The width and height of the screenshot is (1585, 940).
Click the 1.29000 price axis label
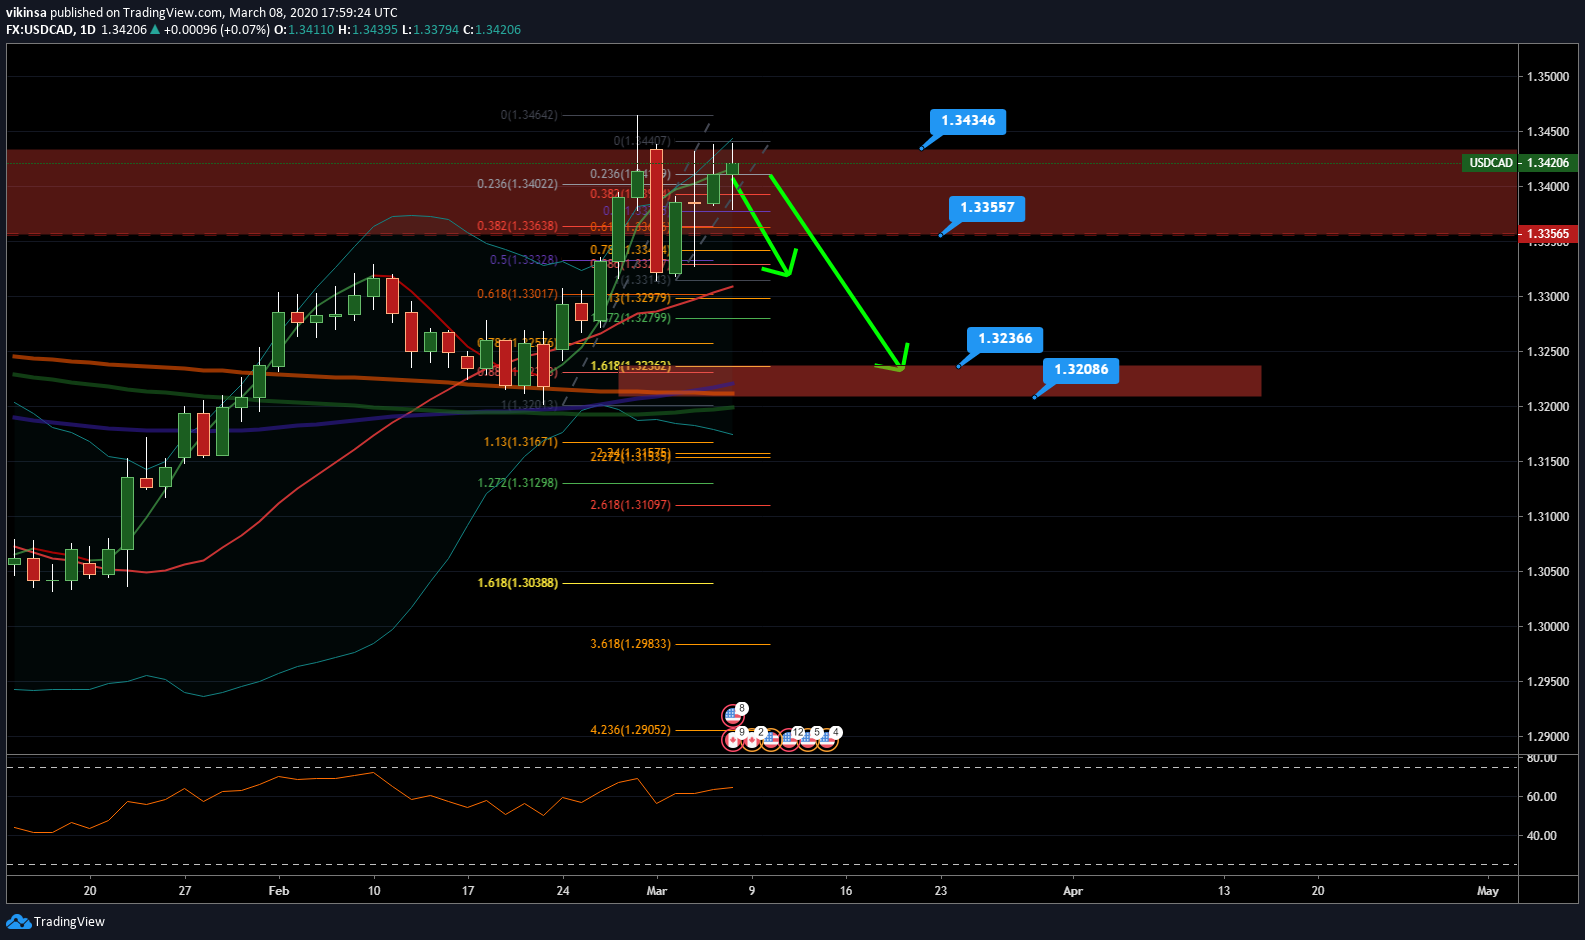pyautogui.click(x=1547, y=737)
